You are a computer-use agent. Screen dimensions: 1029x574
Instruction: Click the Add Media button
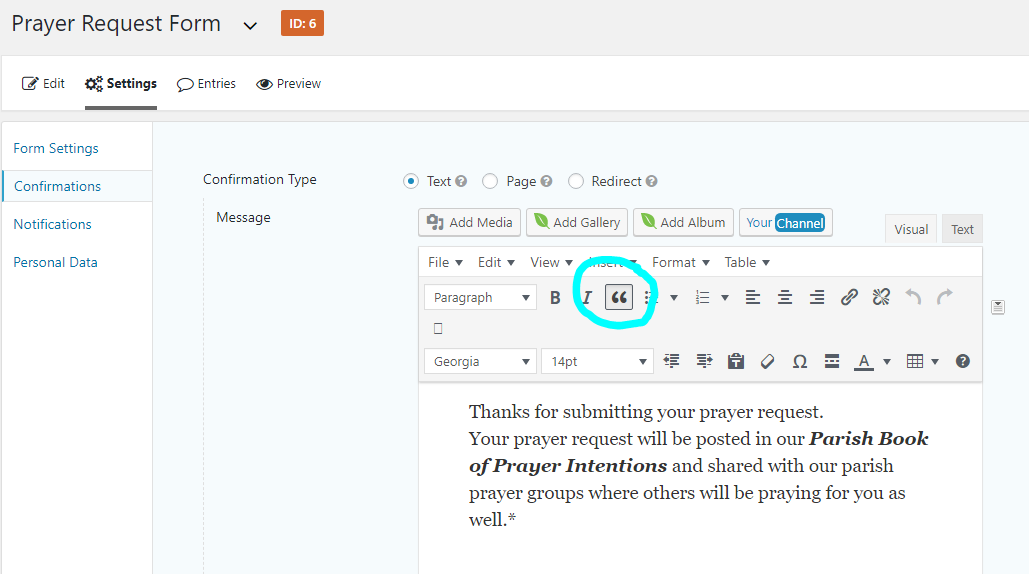click(469, 222)
